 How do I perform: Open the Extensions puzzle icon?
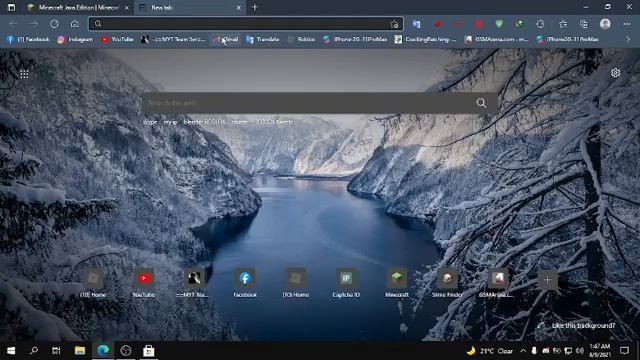tap(540, 24)
